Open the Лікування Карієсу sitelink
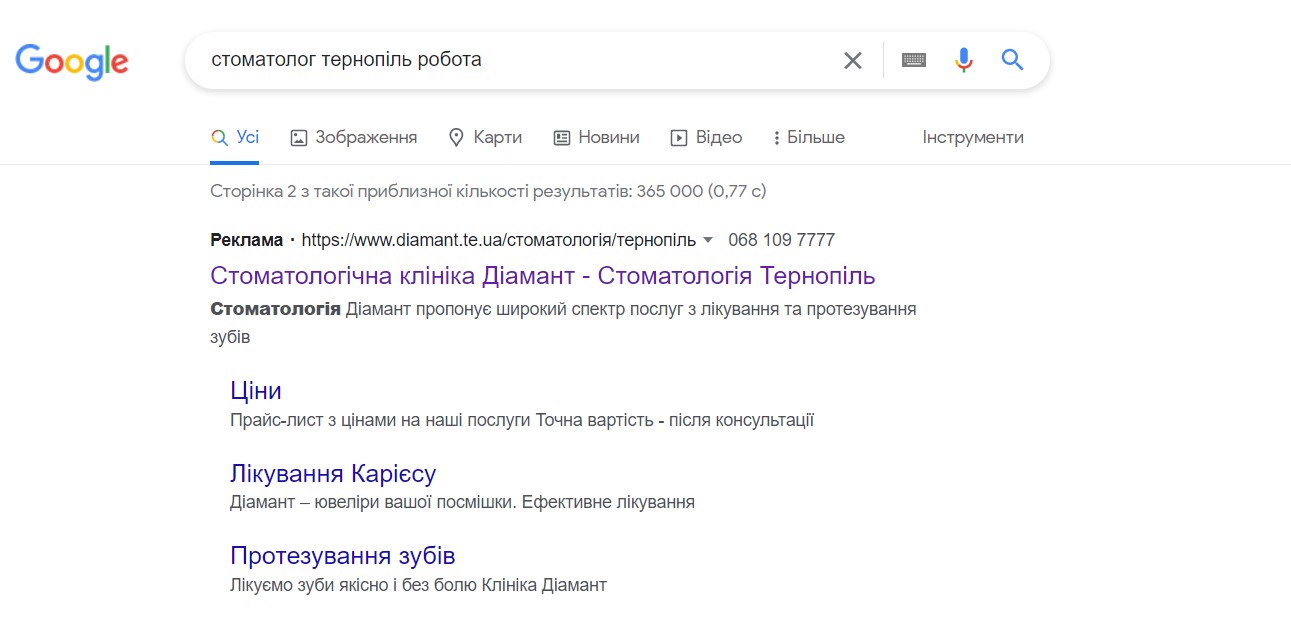1291x629 pixels. click(x=333, y=473)
